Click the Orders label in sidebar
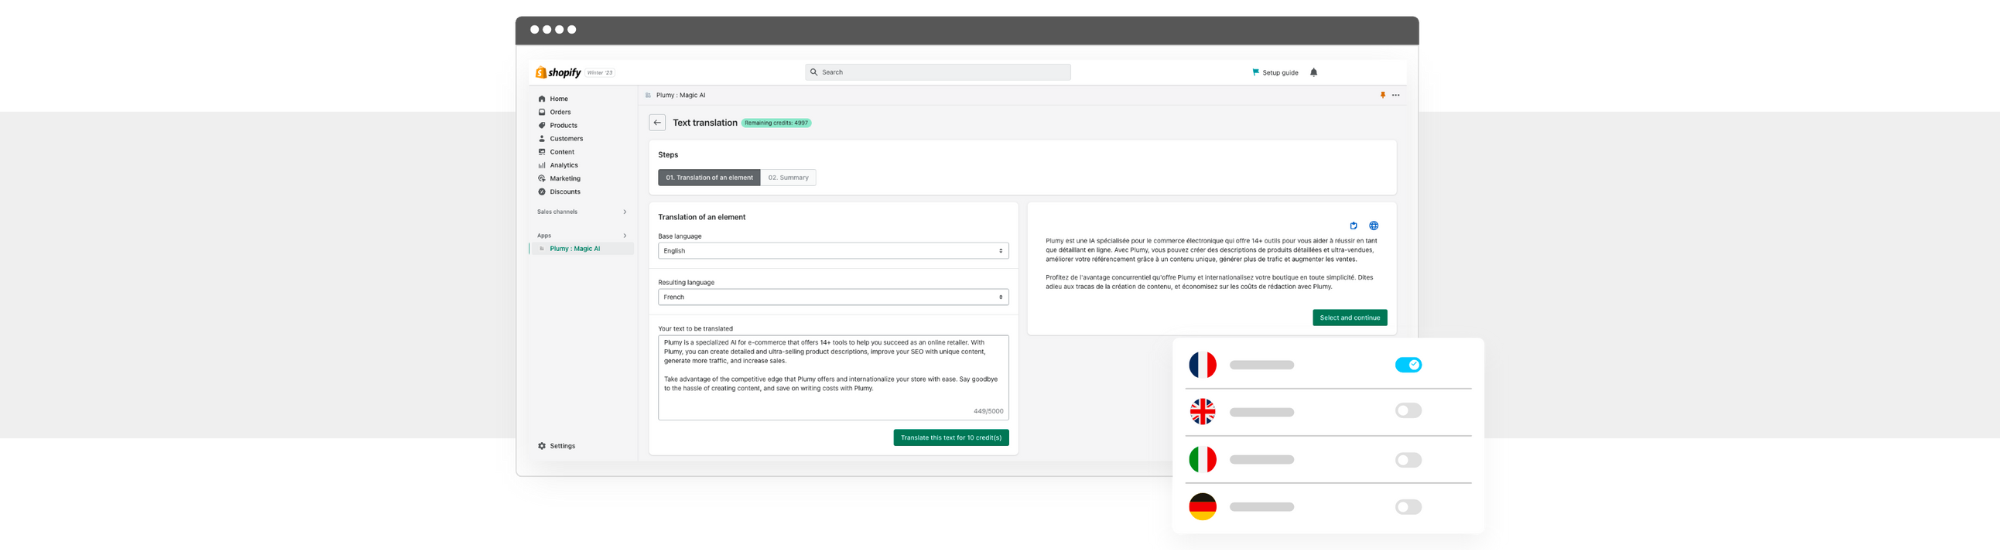 (560, 112)
